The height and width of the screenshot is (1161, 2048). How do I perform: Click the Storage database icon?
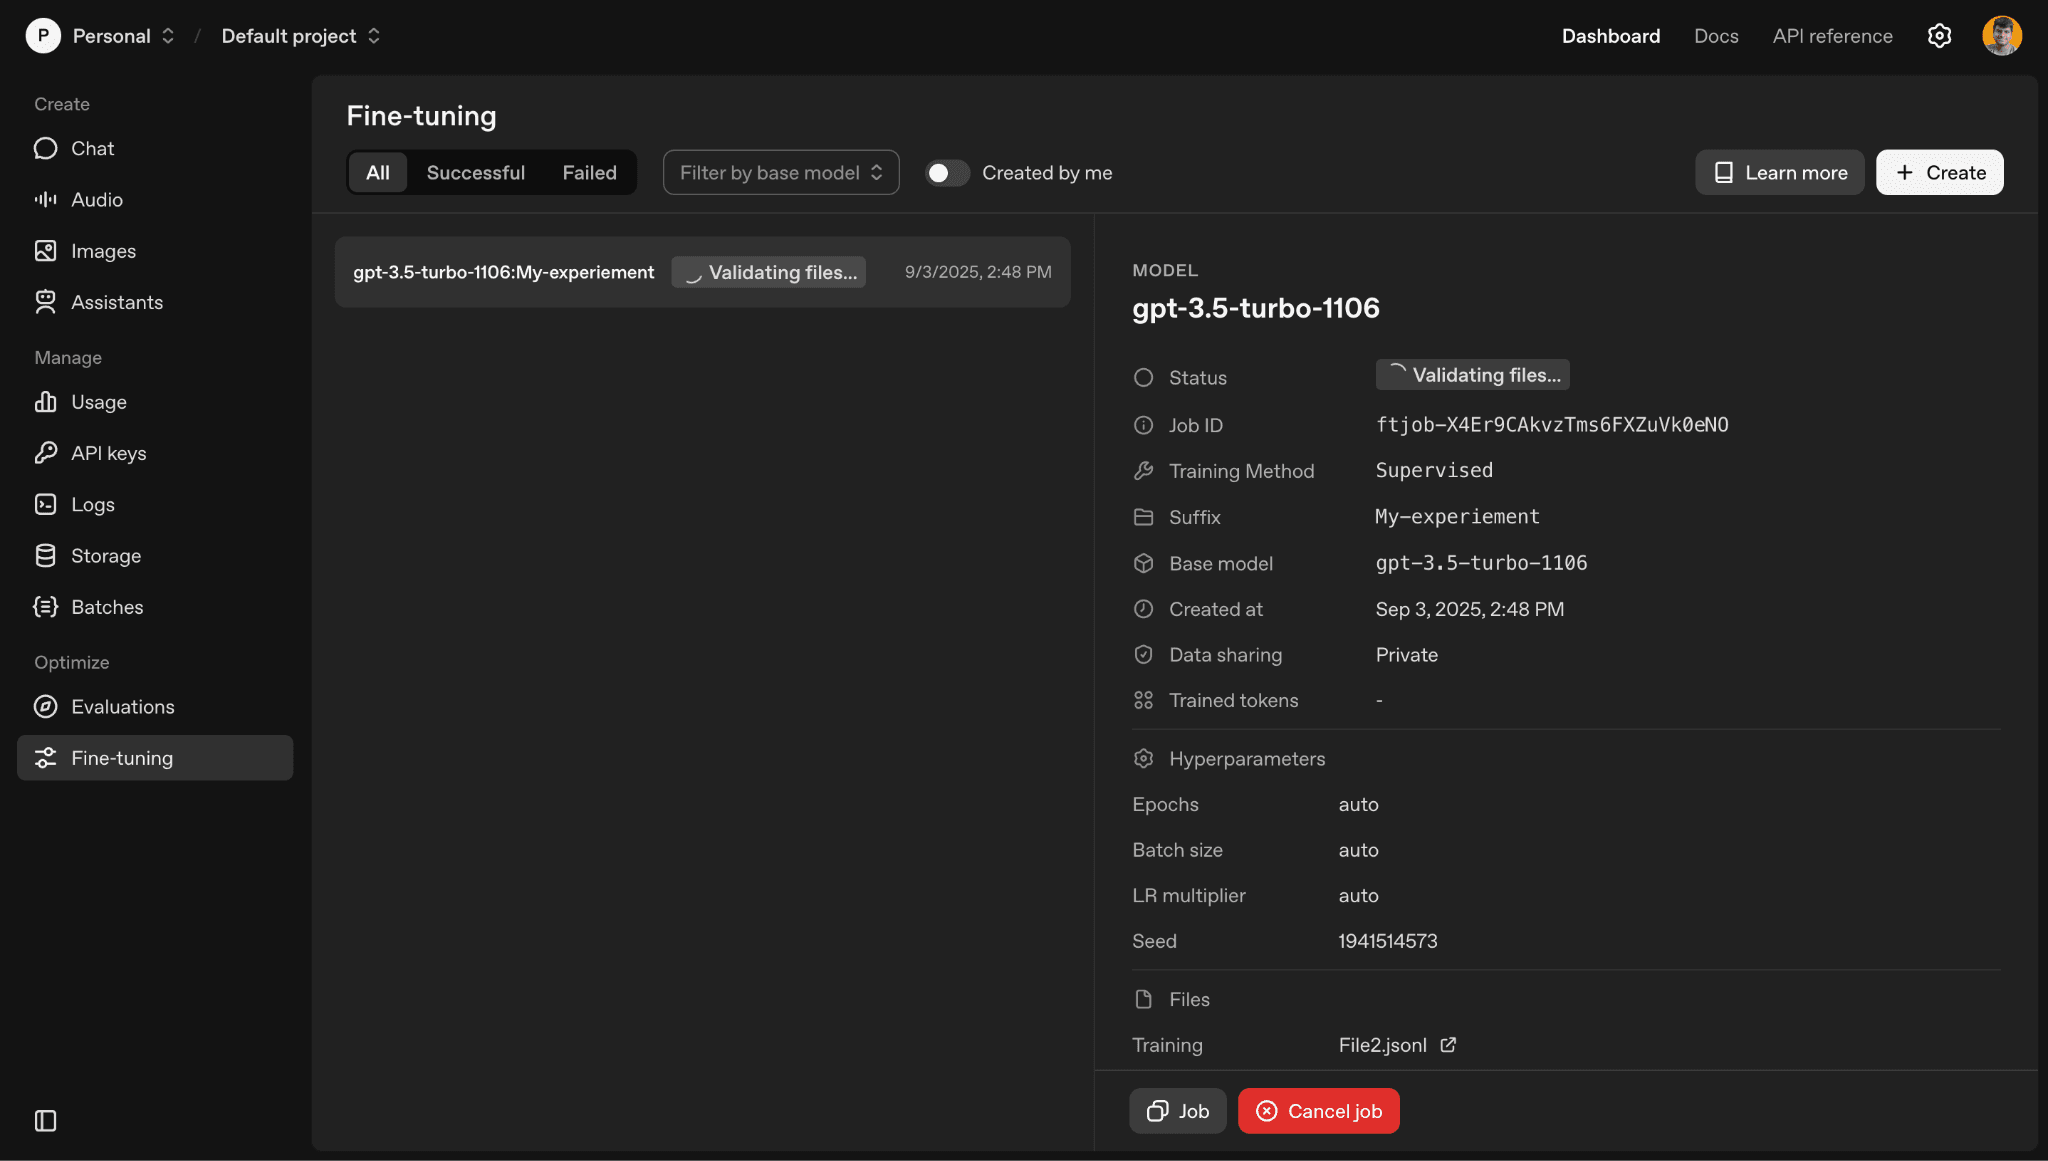coord(45,556)
